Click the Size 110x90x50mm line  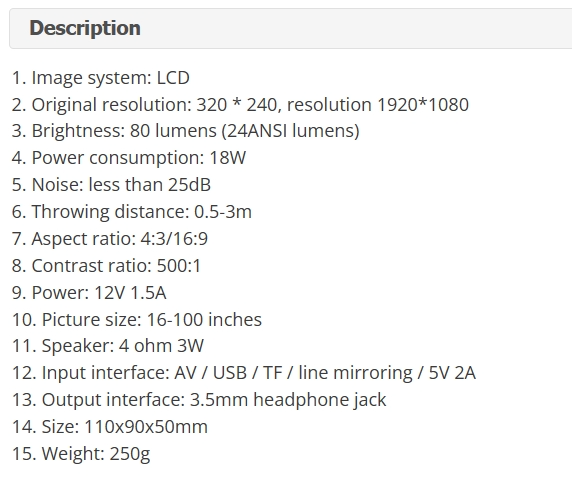click(110, 426)
